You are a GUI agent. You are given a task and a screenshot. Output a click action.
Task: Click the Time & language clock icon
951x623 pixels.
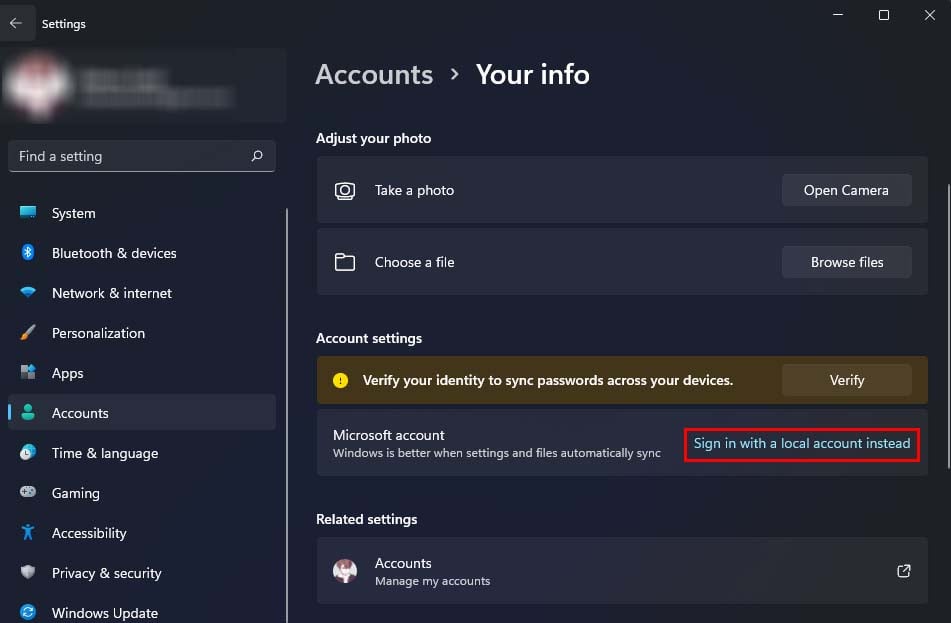coord(28,453)
